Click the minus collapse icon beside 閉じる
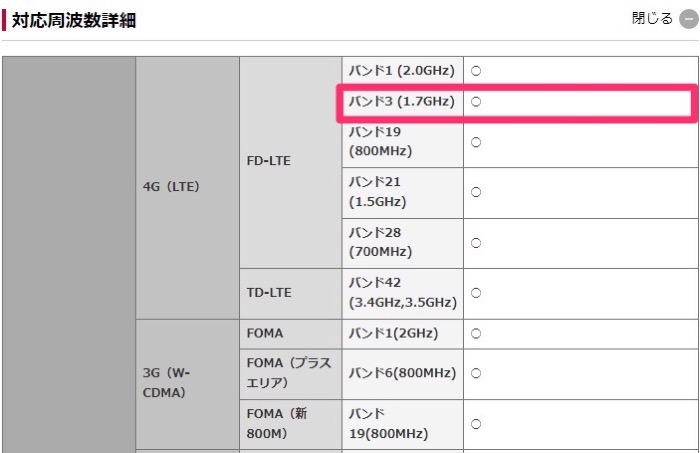 coord(686,19)
